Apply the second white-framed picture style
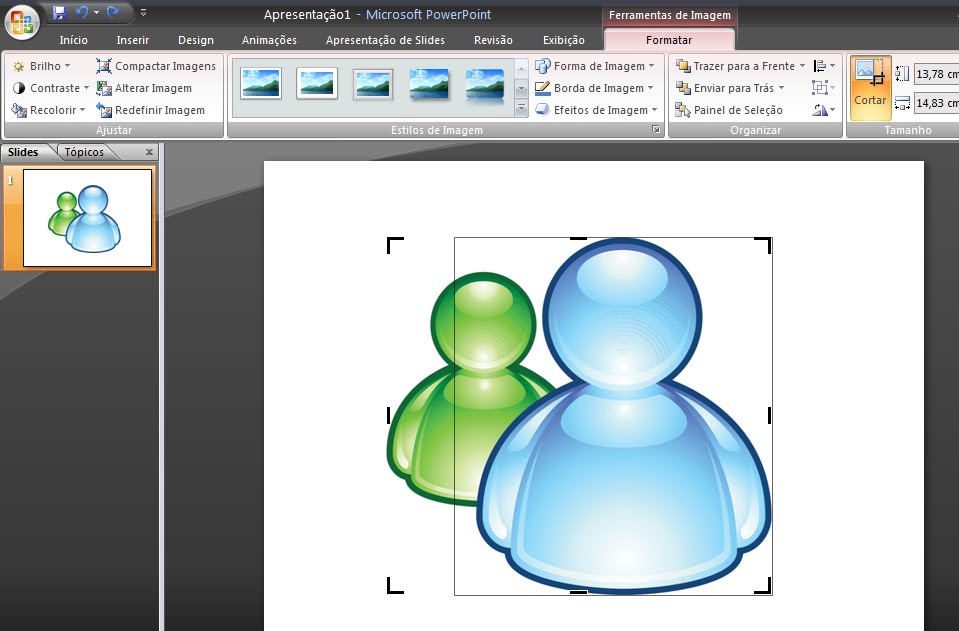 [x=317, y=84]
